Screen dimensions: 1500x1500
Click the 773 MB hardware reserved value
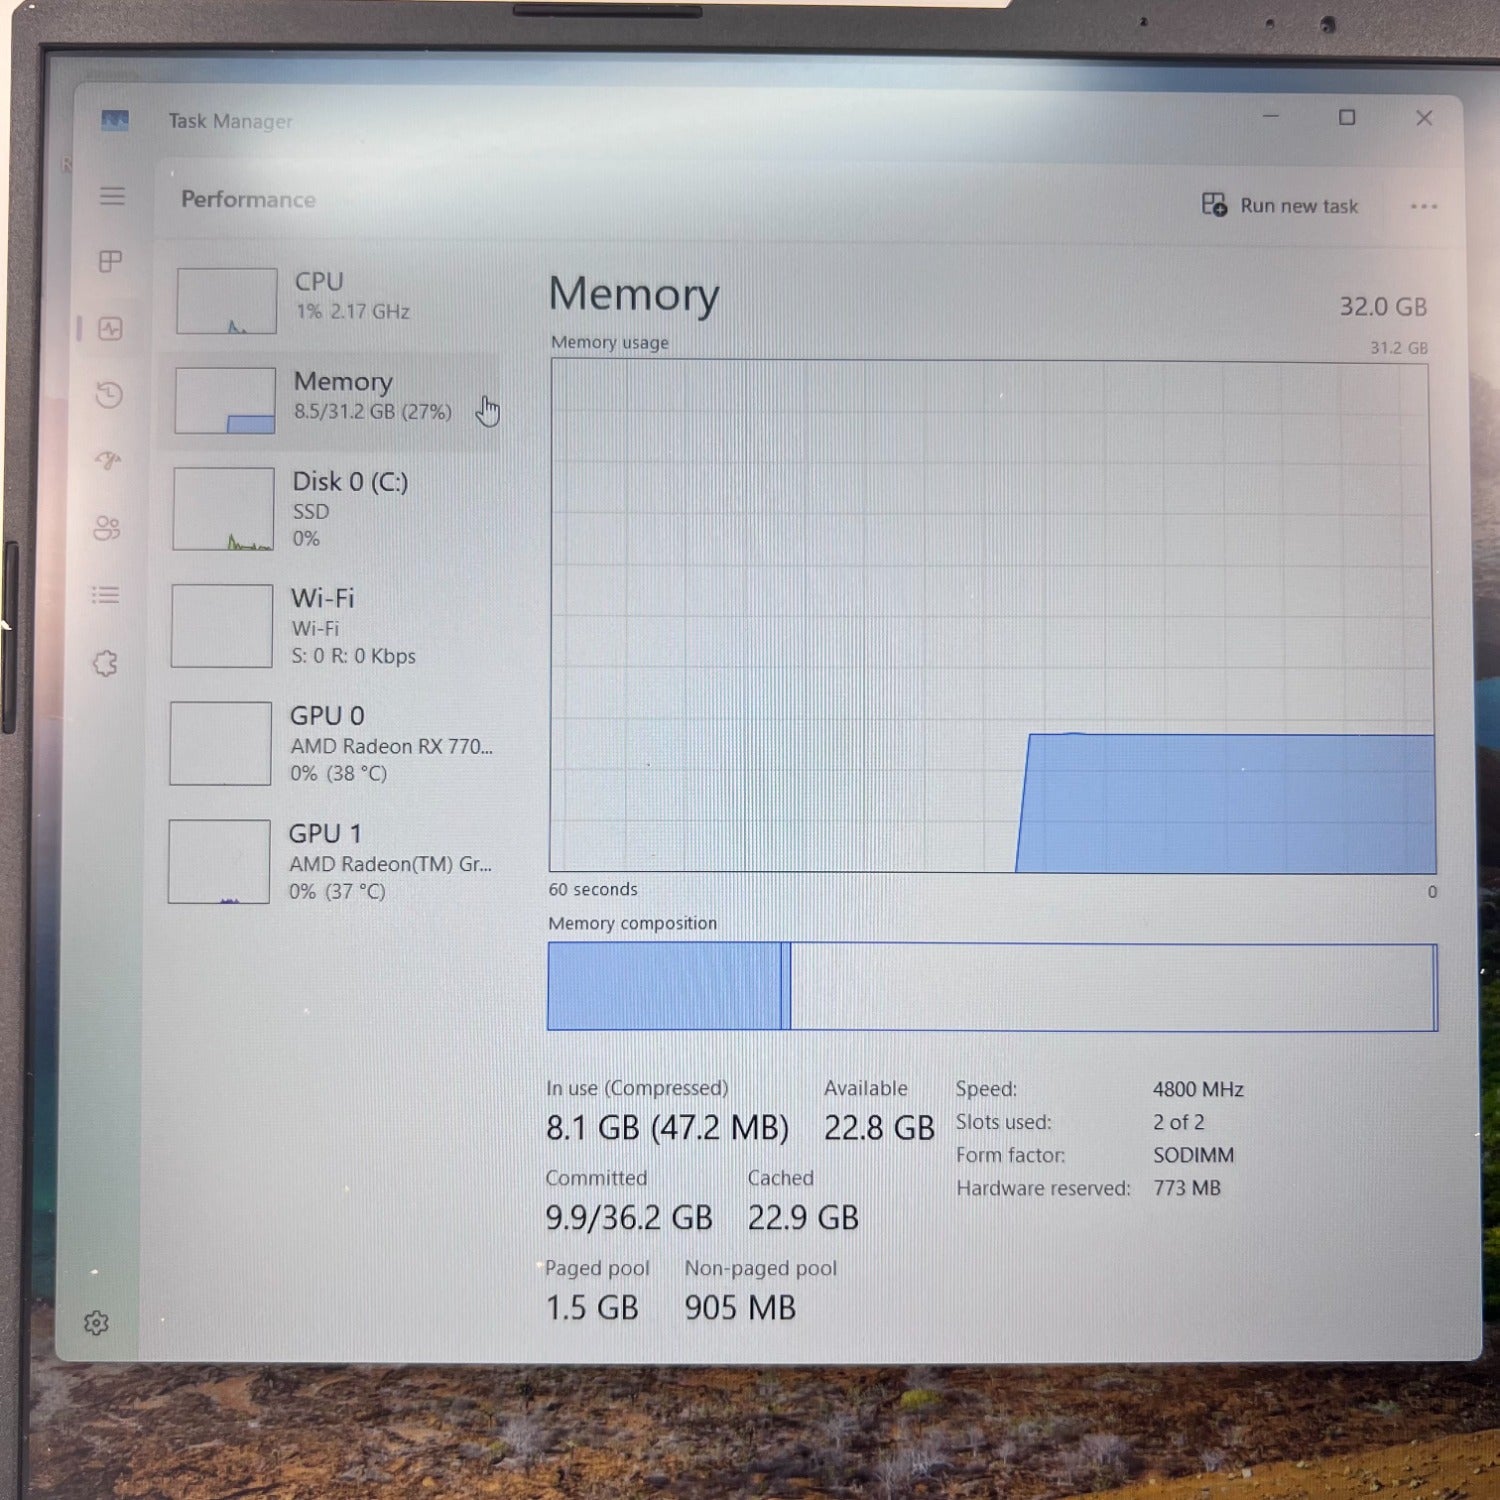coord(1187,1188)
